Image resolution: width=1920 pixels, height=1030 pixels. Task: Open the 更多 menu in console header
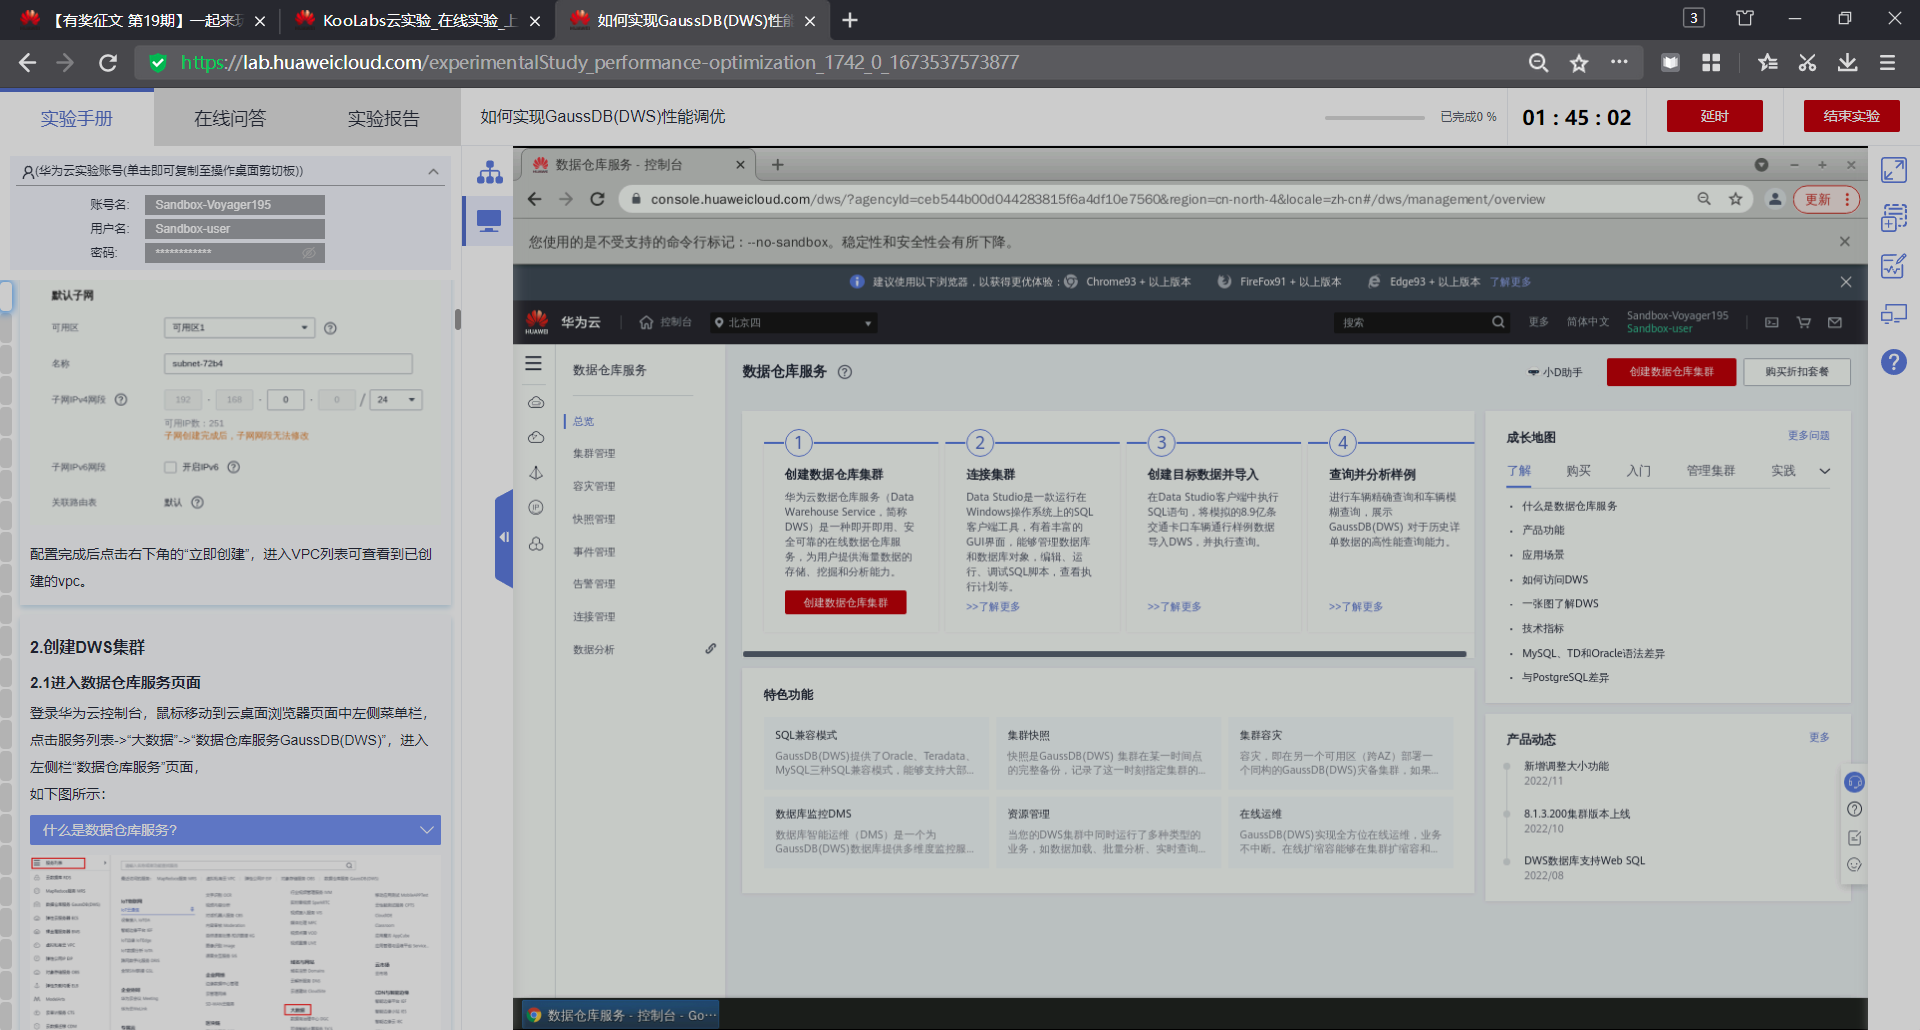point(1538,322)
